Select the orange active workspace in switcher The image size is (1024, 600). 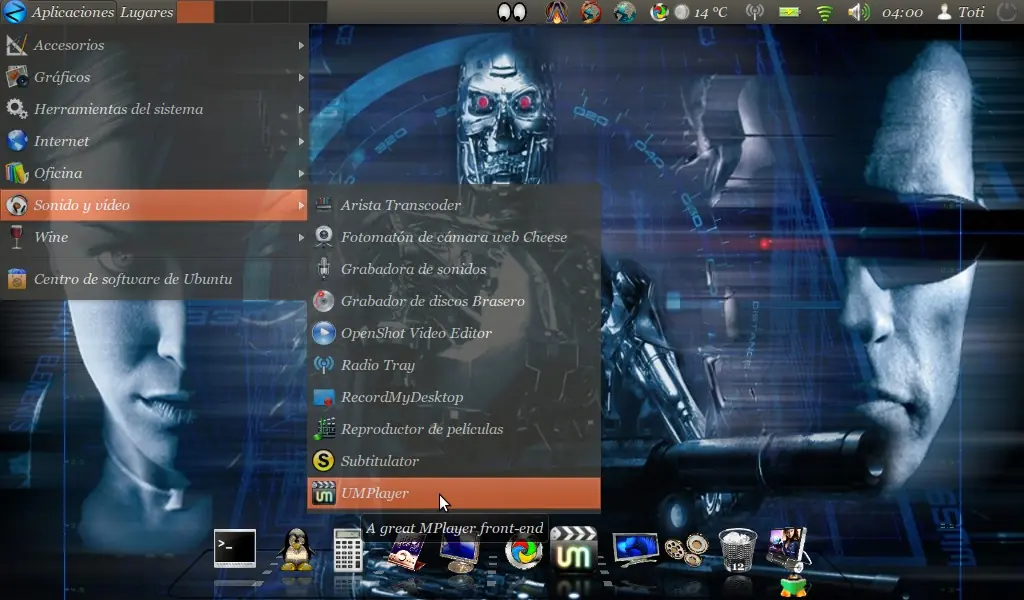click(195, 12)
